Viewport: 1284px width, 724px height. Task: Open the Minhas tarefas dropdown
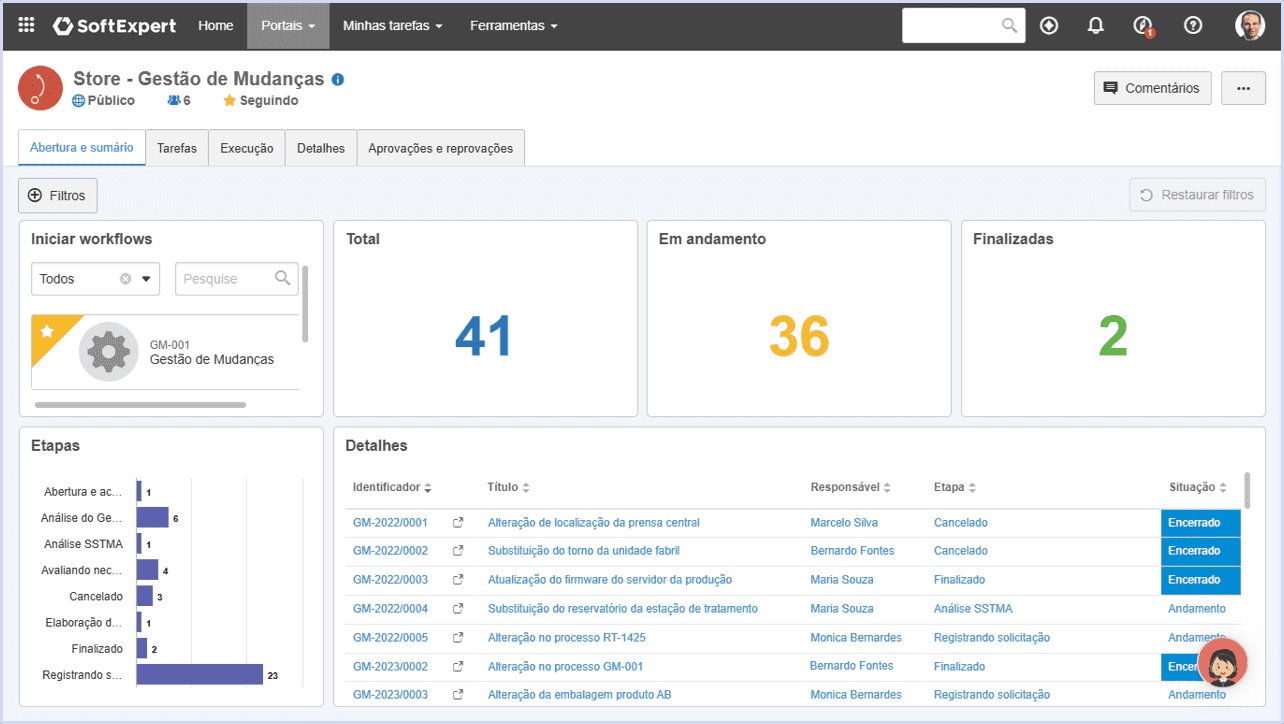[392, 26]
